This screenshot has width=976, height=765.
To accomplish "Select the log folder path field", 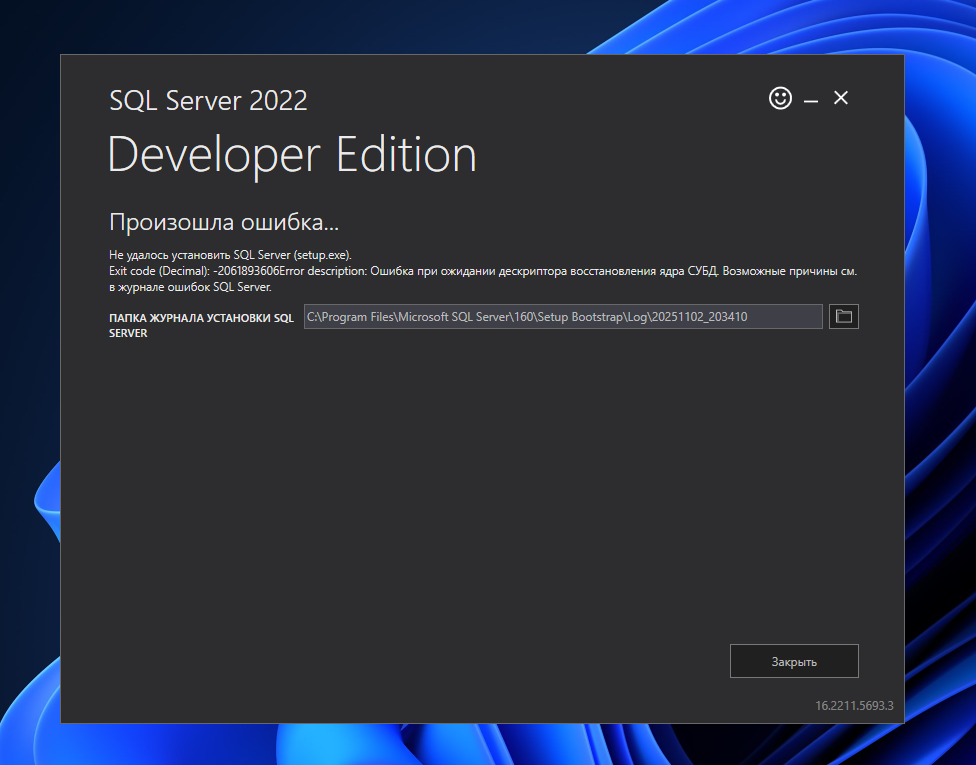I will pyautogui.click(x=563, y=317).
